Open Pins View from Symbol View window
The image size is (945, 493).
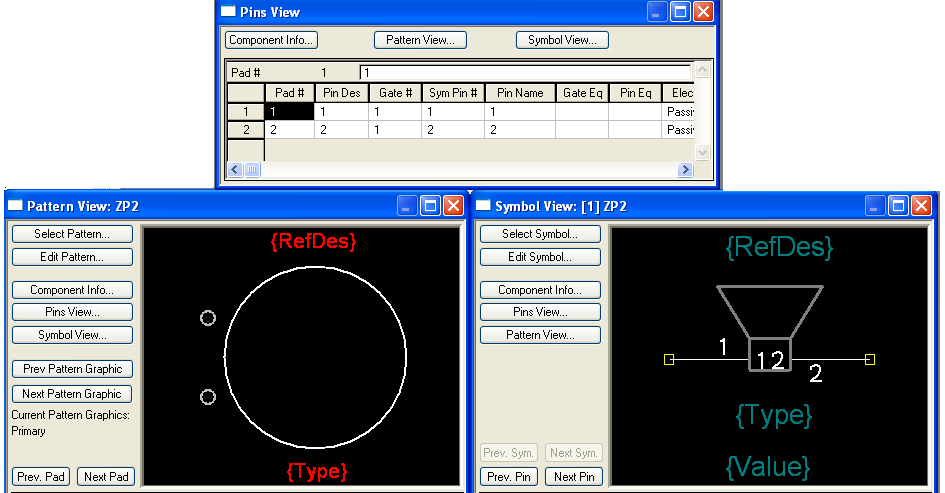[x=540, y=312]
